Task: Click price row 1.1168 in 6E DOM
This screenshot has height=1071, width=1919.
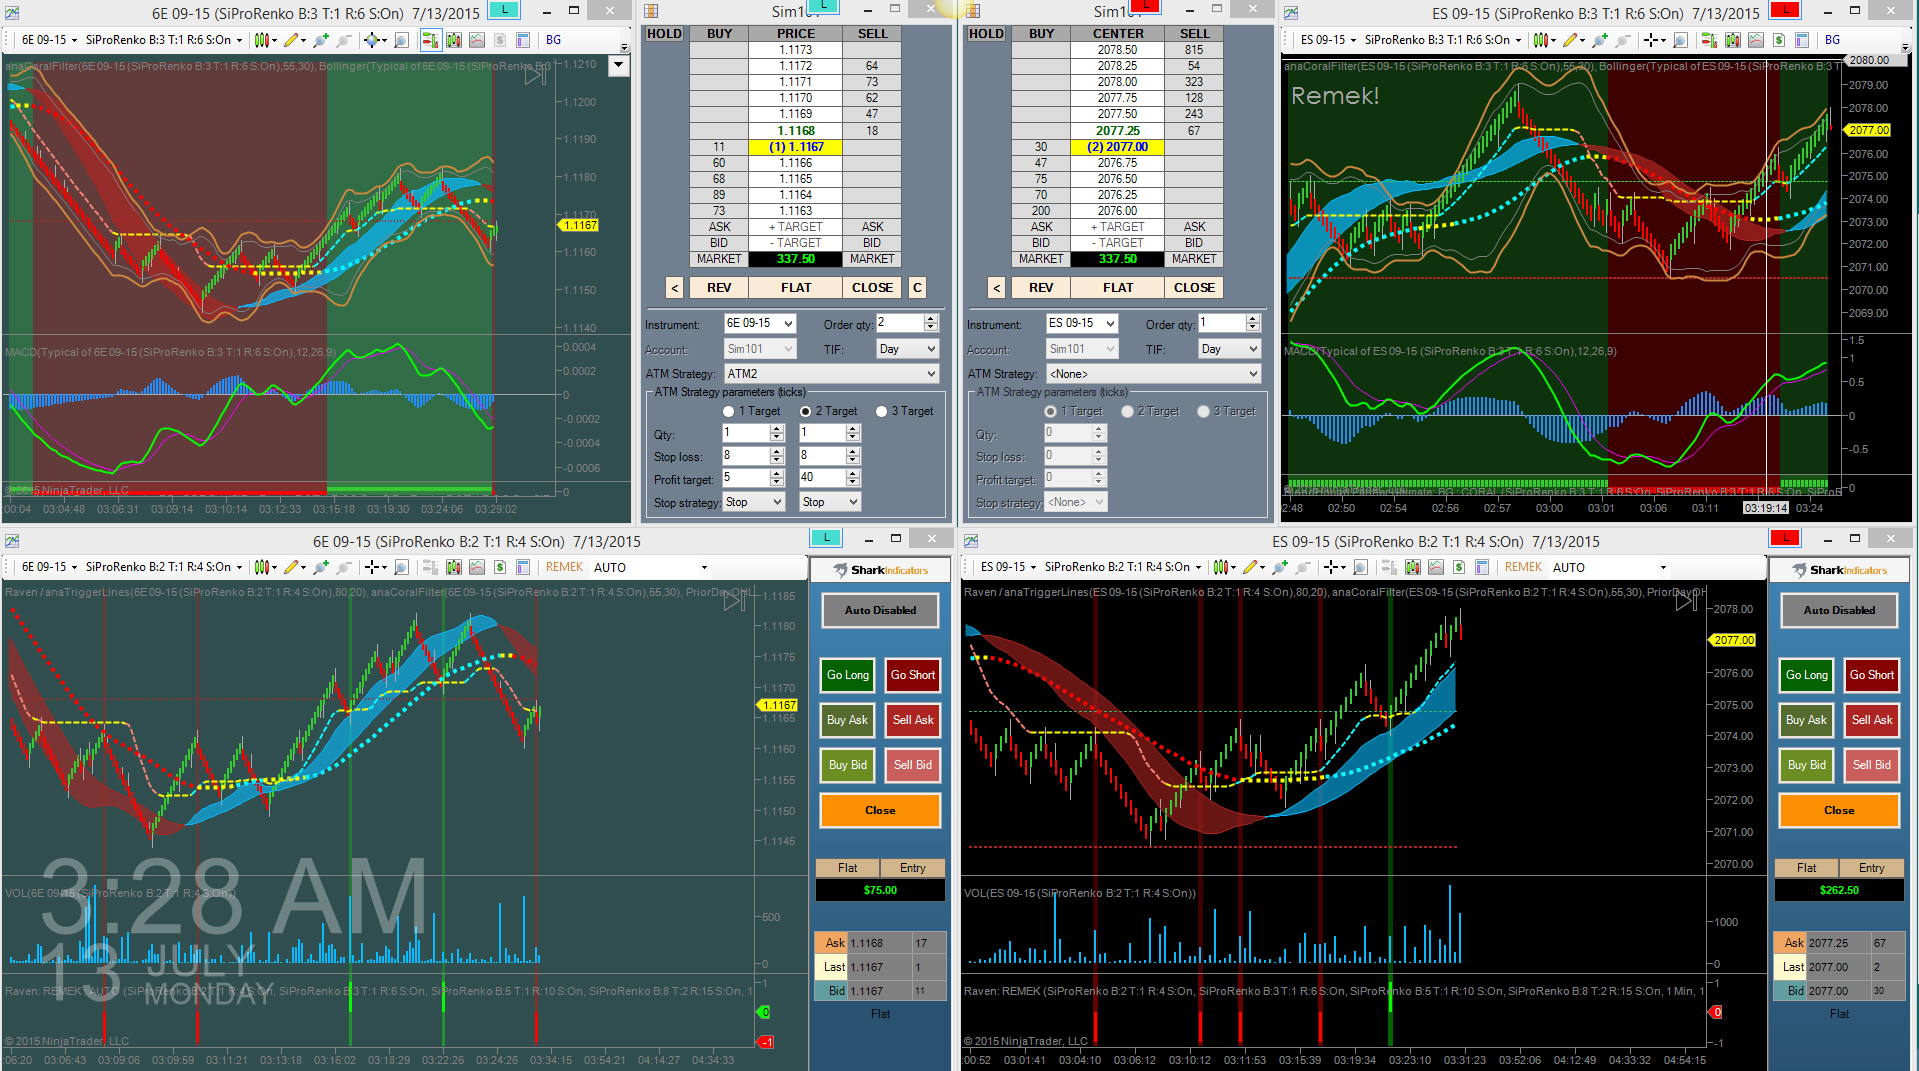Action: (x=796, y=131)
